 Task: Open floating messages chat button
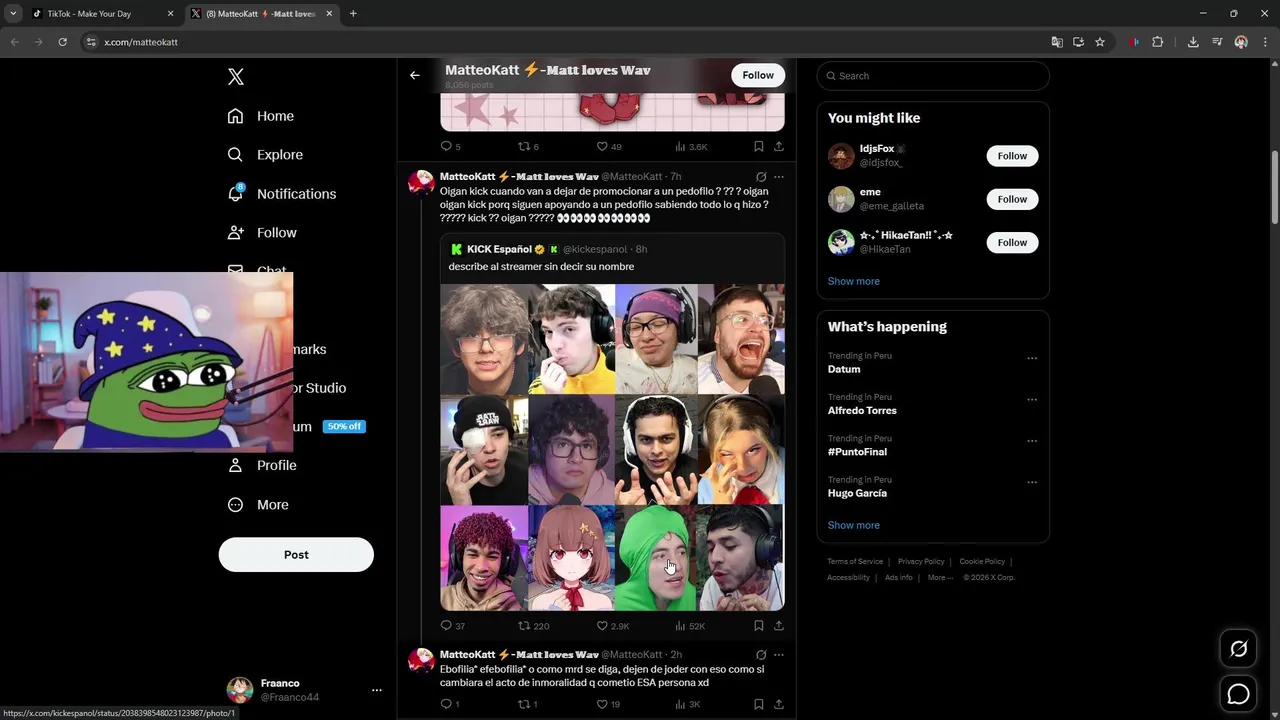1238,693
